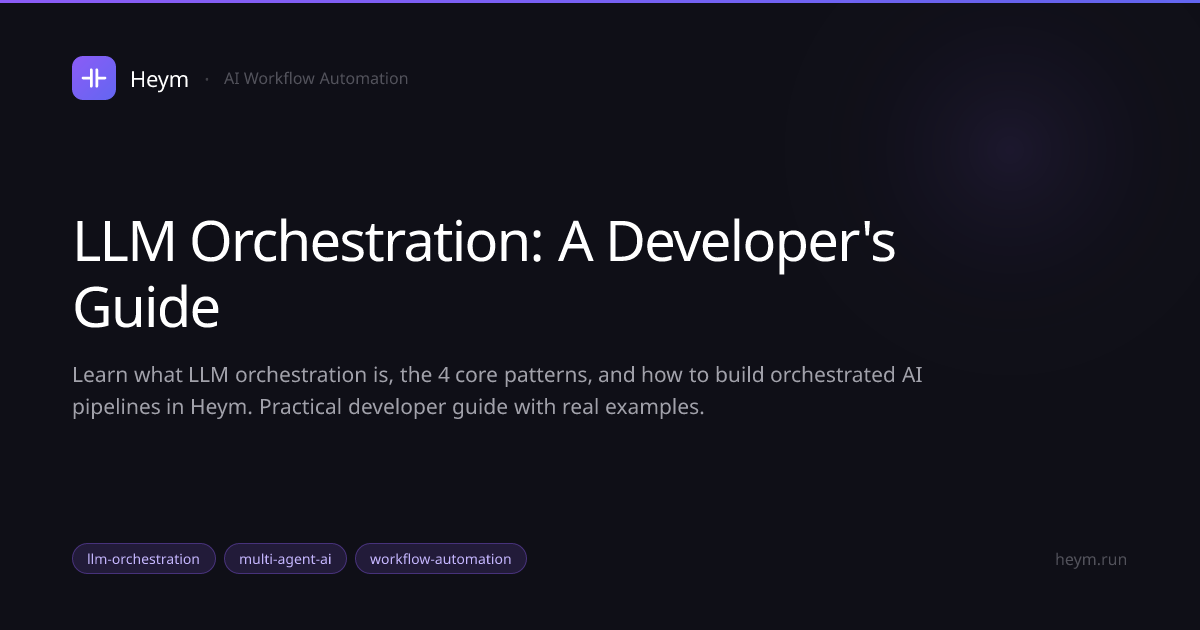
Task: Click the AI Workflow Automation tagline
Action: tap(316, 78)
